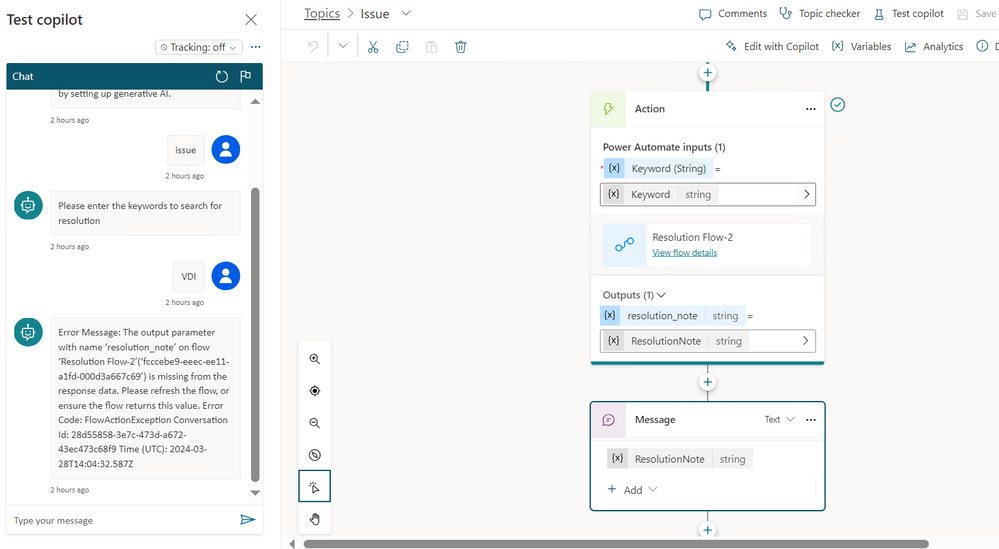999x549 pixels.
Task: Toggle the Test copilot button
Action: pos(909,13)
